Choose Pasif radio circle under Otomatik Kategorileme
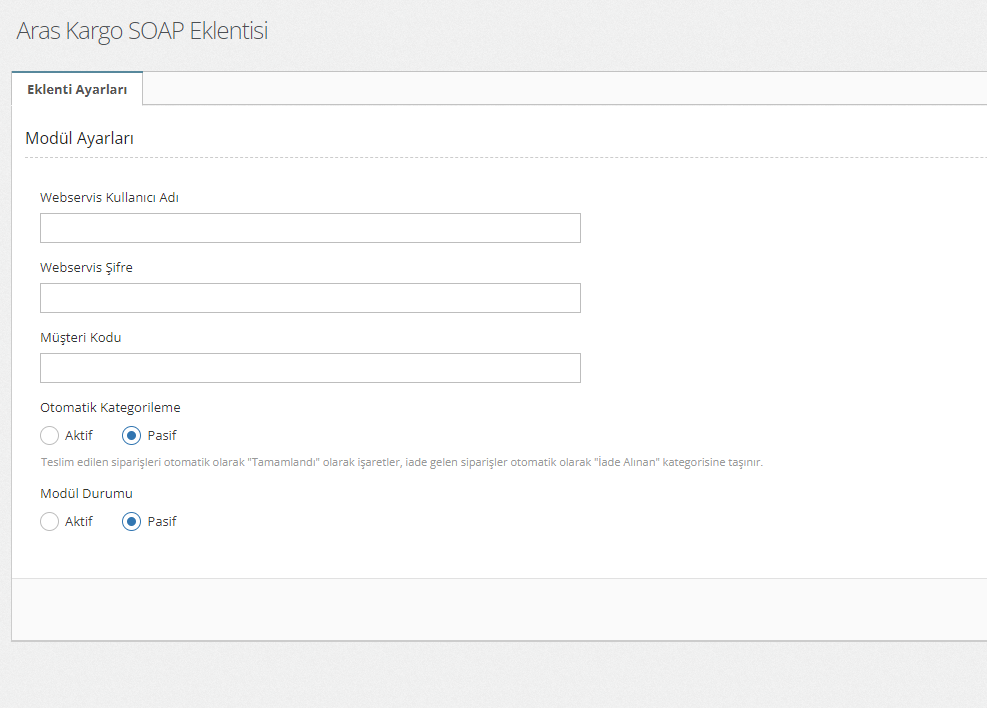987x708 pixels. tap(131, 436)
